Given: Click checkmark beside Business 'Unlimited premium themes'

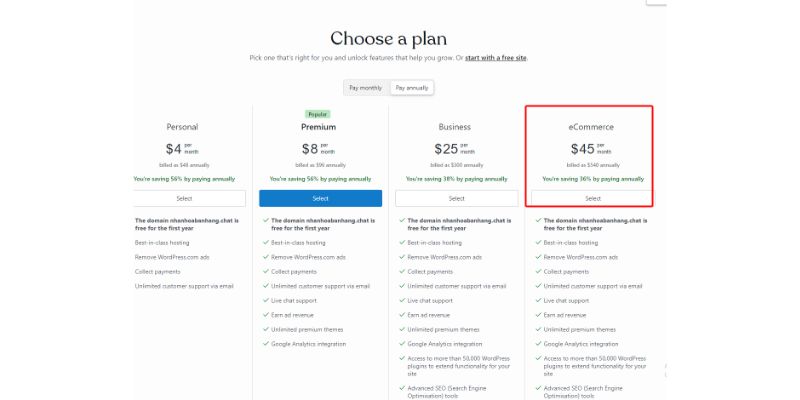Looking at the screenshot, I should click(402, 330).
